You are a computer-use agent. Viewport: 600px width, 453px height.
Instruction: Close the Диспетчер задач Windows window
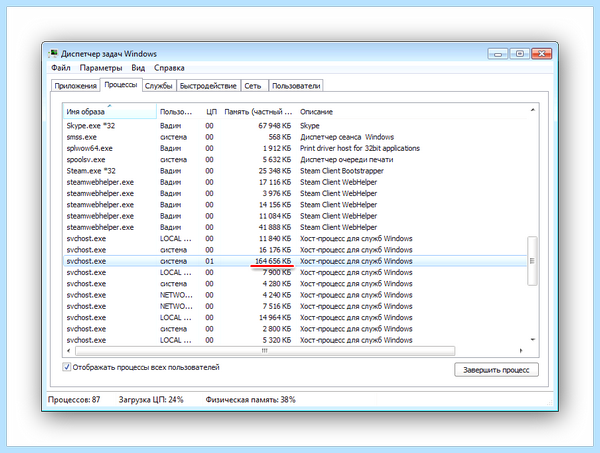pos(541,54)
